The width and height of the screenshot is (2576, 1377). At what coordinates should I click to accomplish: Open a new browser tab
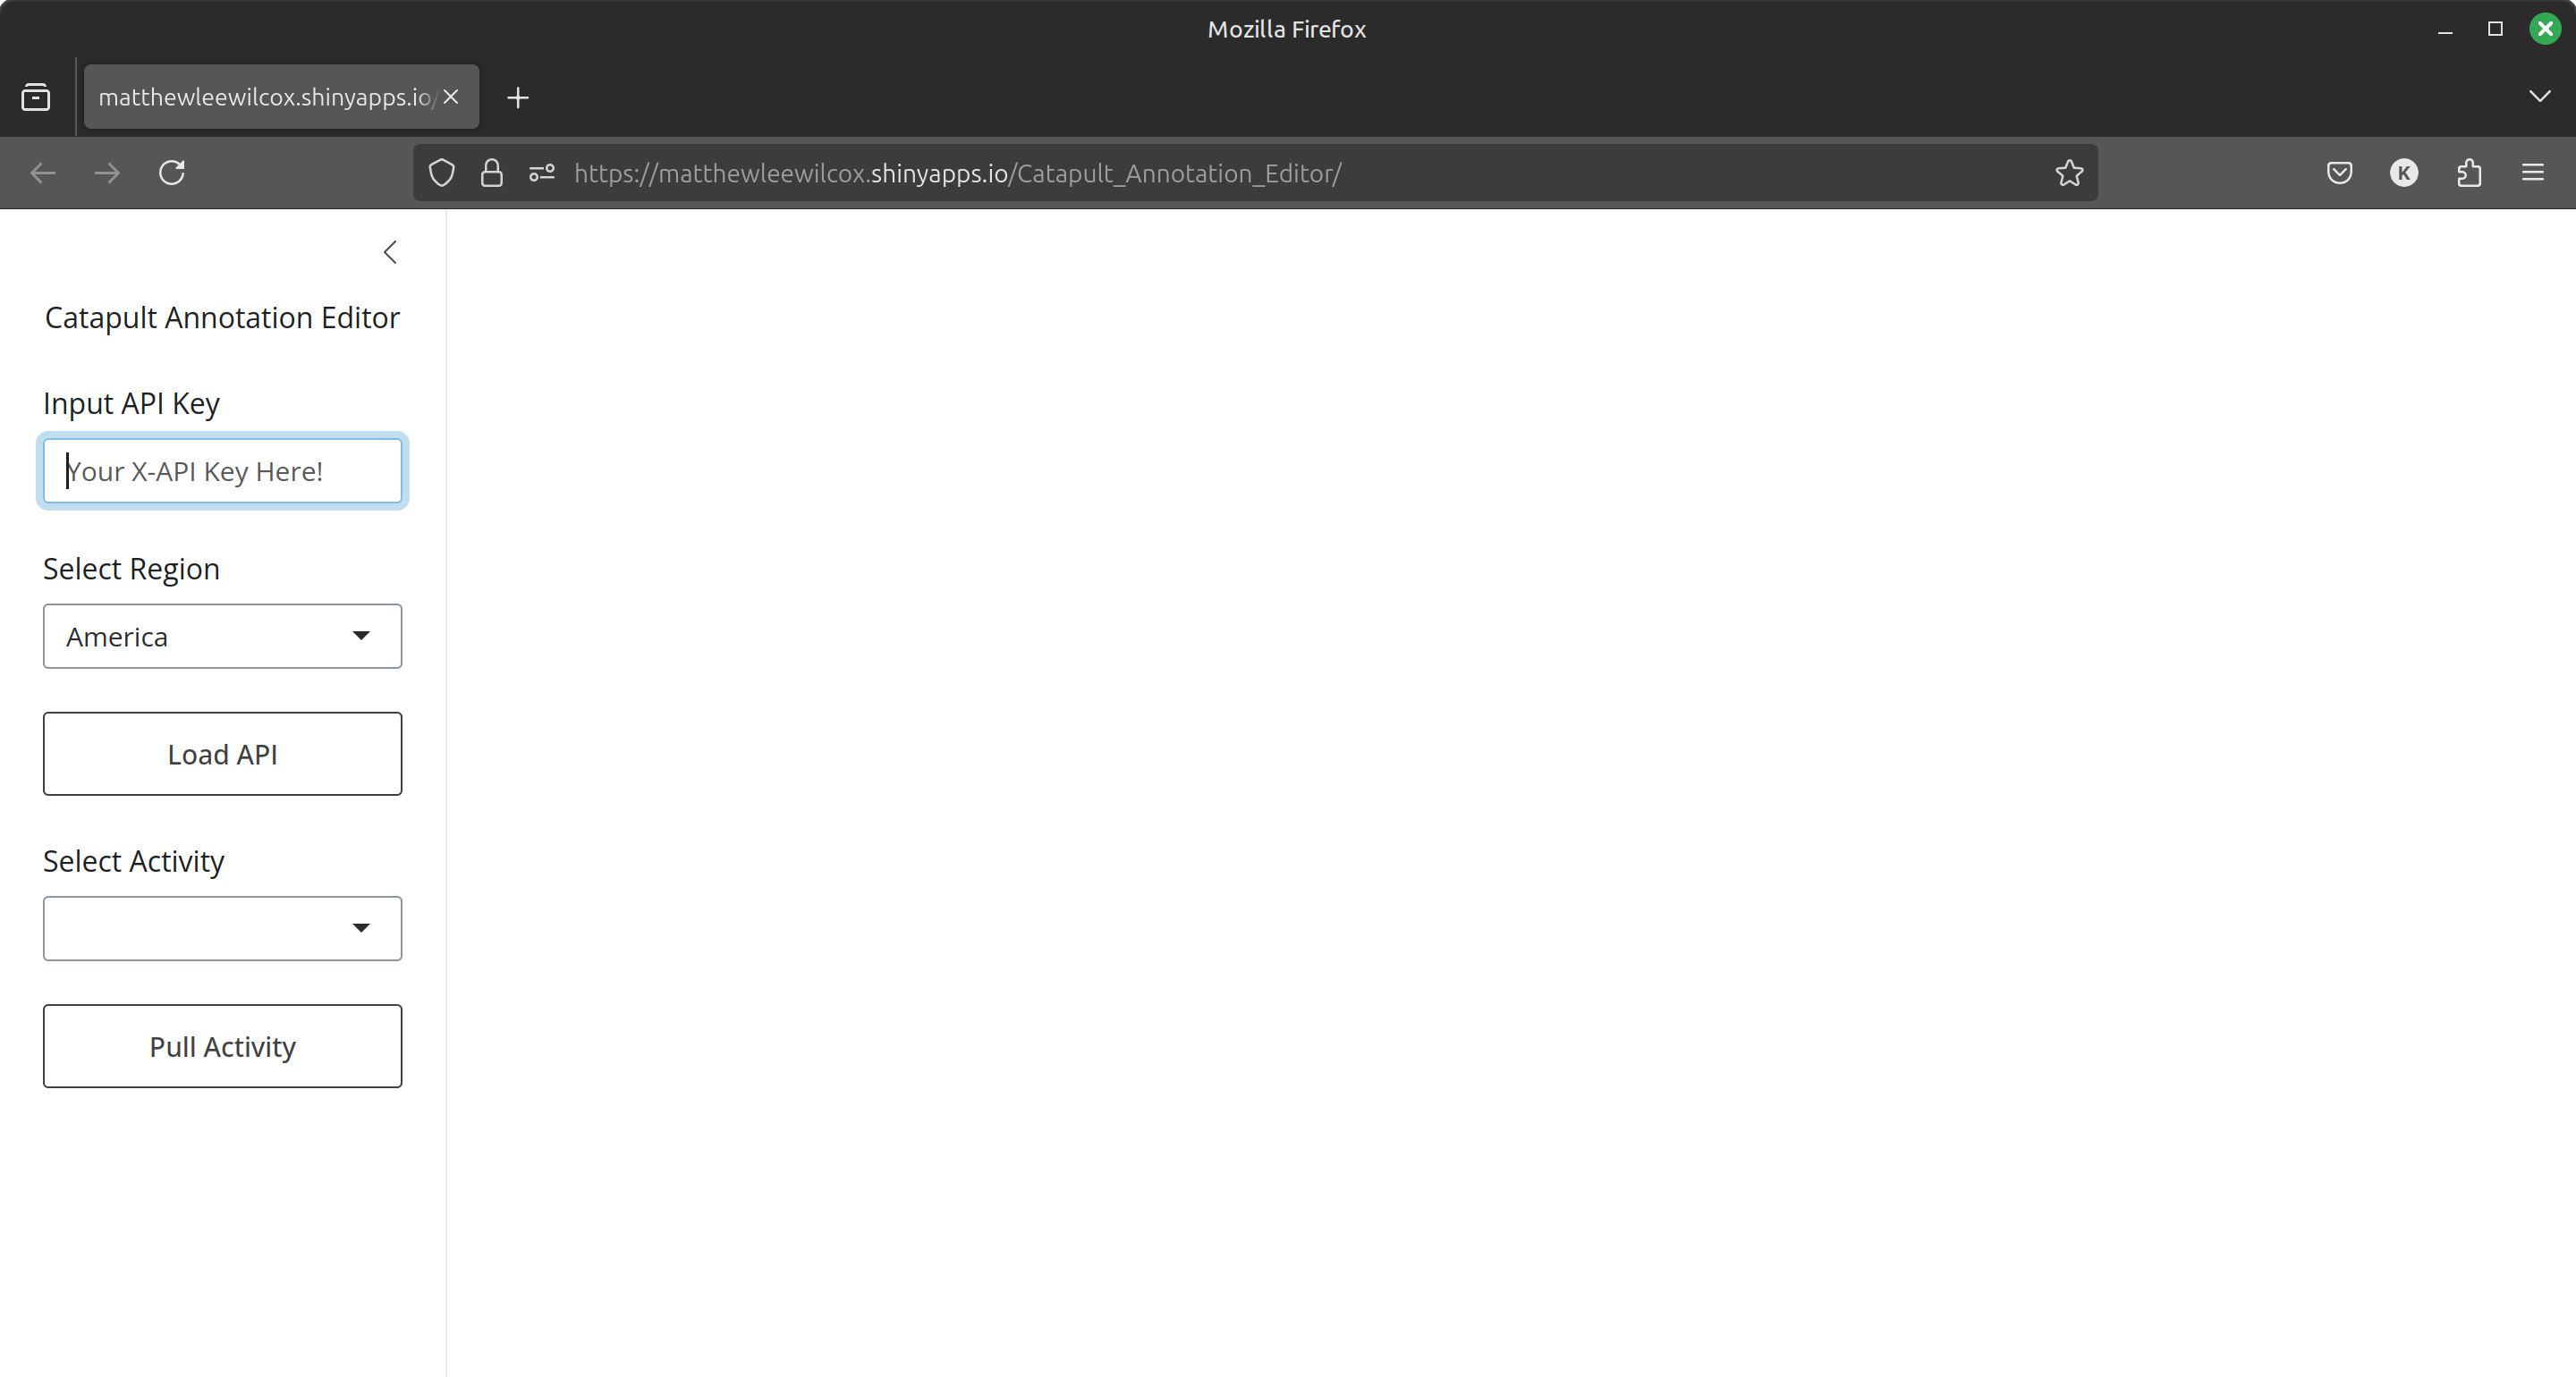(x=517, y=96)
